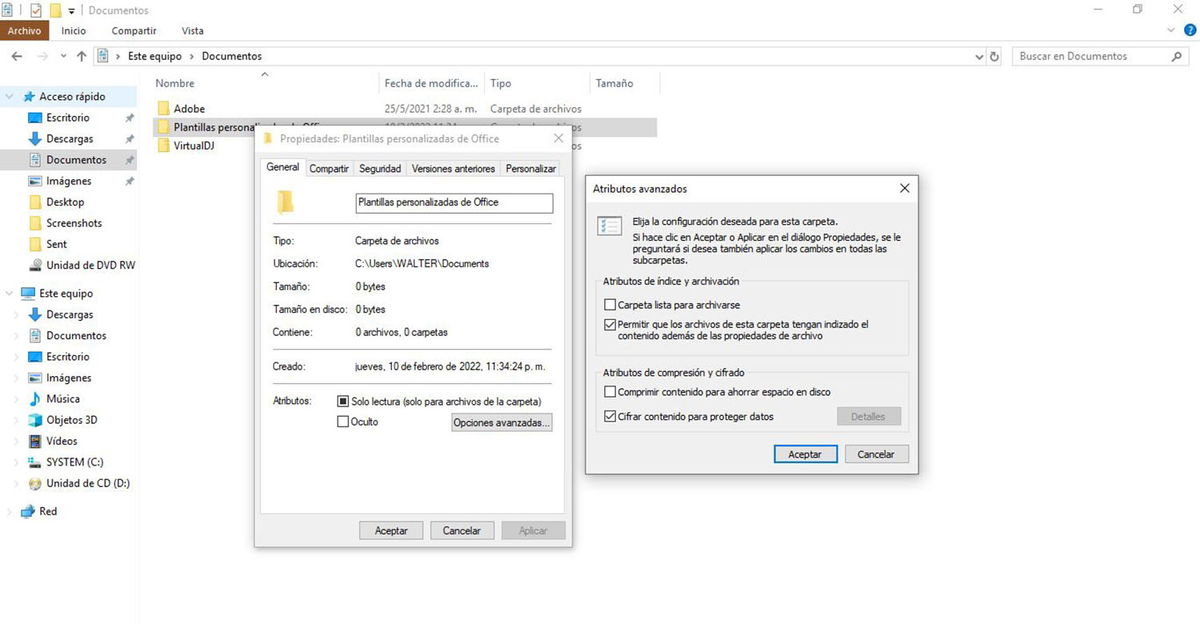Viewport: 1200px width, 624px height.
Task: Open the Vista ribbon menu
Action: [192, 30]
